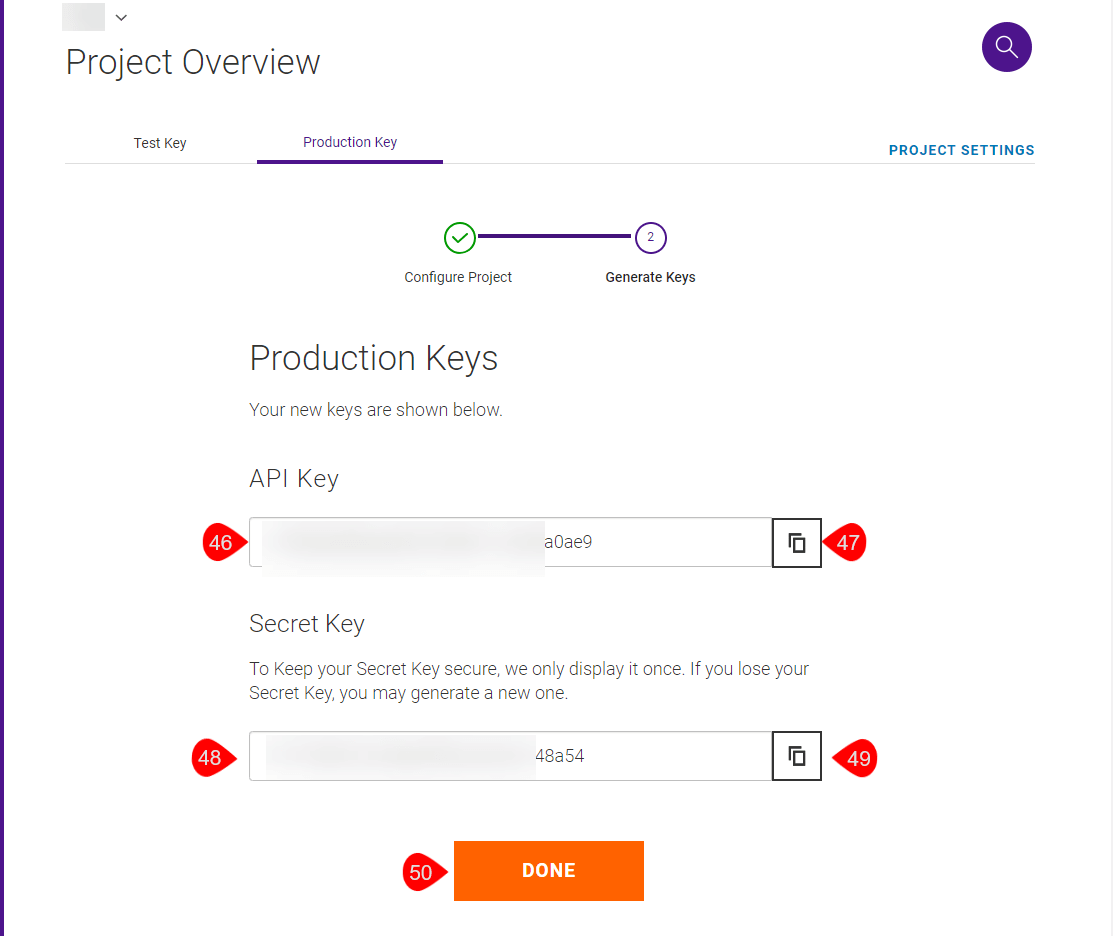
Task: Click the green checkmark step circle
Action: [460, 238]
